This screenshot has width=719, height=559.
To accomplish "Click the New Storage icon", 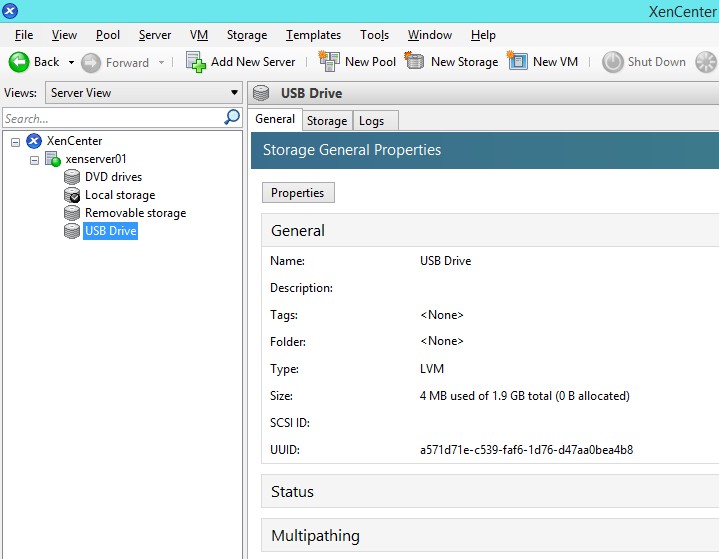I will [x=415, y=61].
